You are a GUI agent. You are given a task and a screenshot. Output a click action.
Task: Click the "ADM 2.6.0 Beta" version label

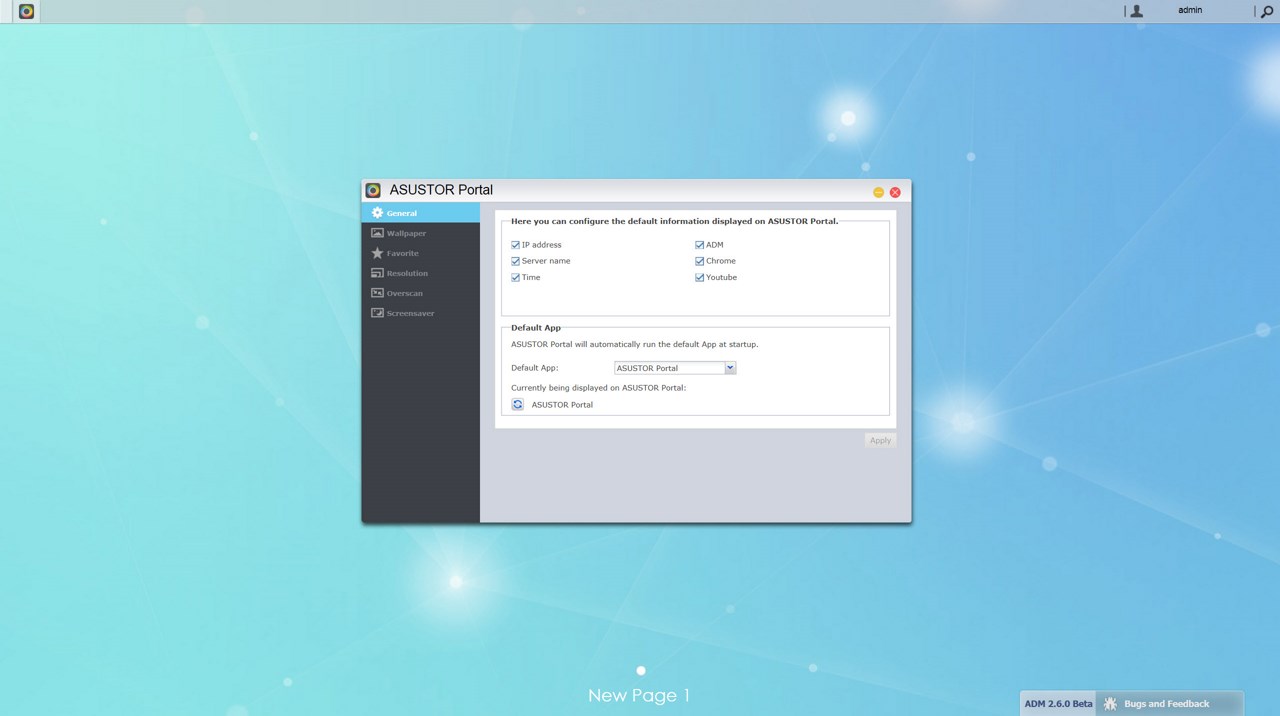point(1059,704)
